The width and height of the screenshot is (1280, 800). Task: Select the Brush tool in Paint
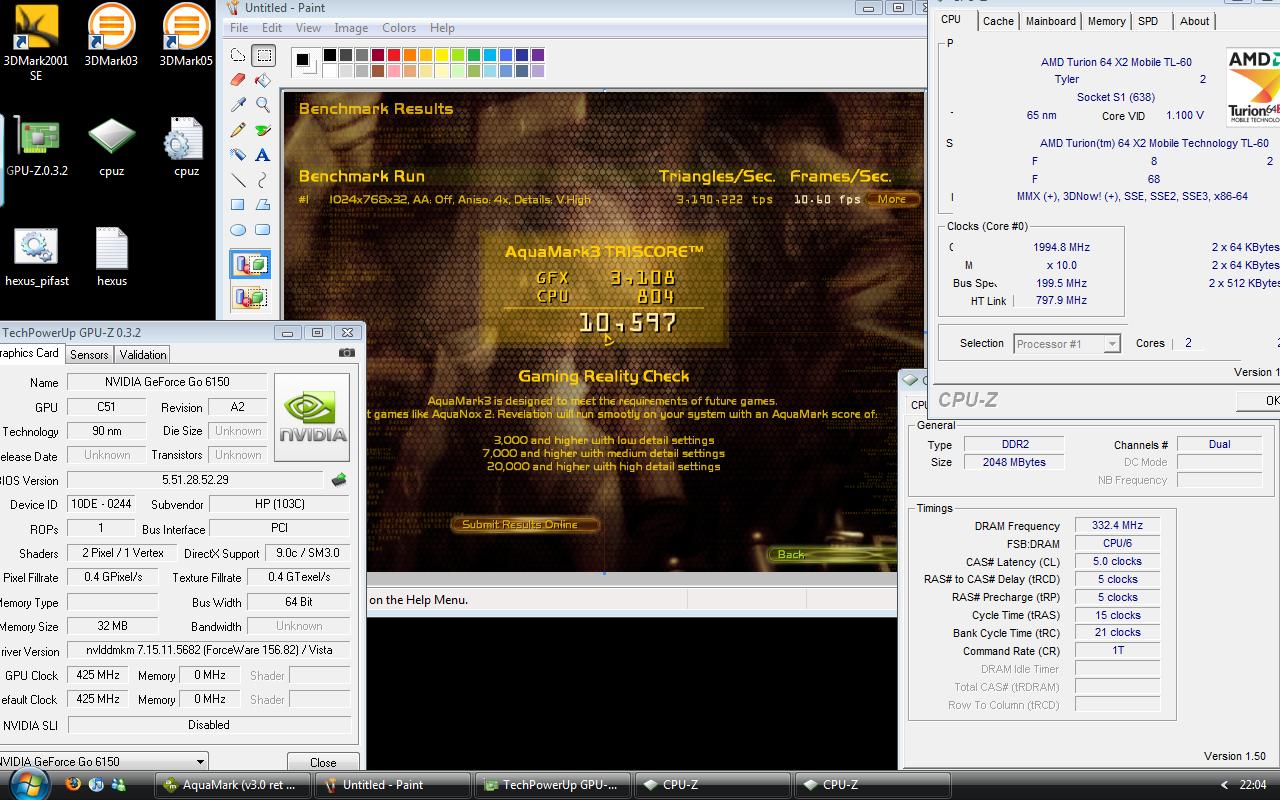coord(263,130)
